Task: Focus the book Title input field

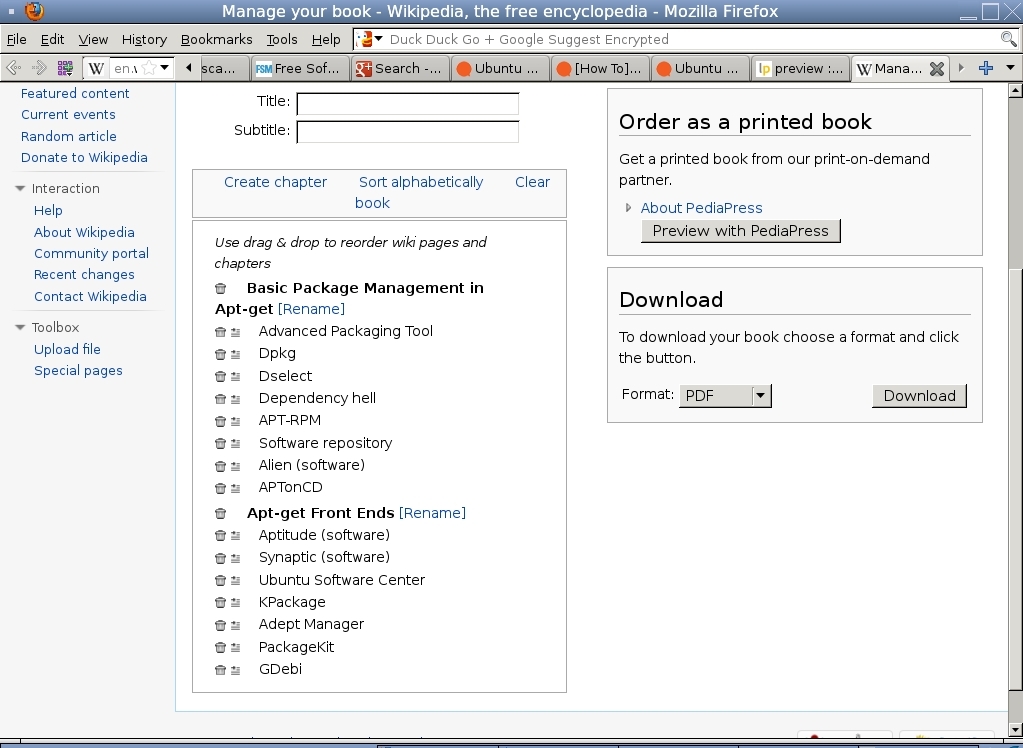Action: pyautogui.click(x=408, y=104)
